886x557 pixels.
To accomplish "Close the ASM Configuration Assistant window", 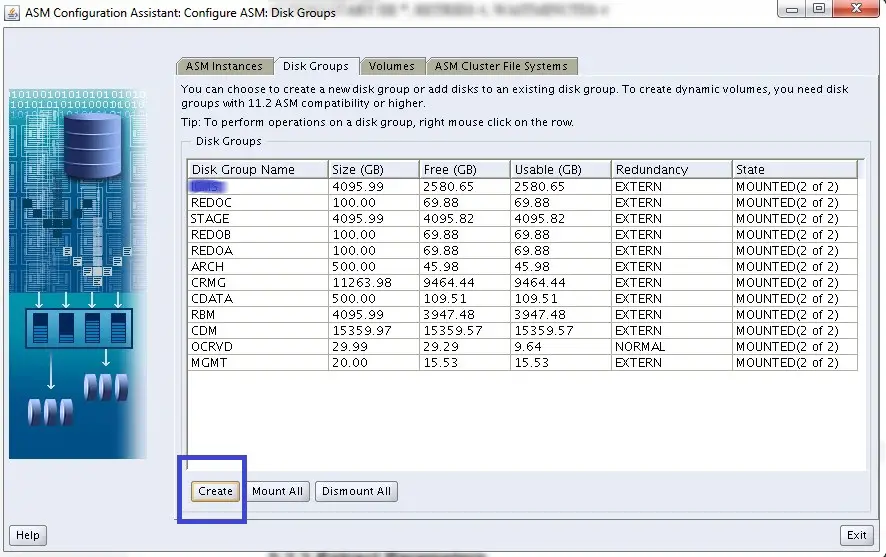I will click(x=856, y=8).
